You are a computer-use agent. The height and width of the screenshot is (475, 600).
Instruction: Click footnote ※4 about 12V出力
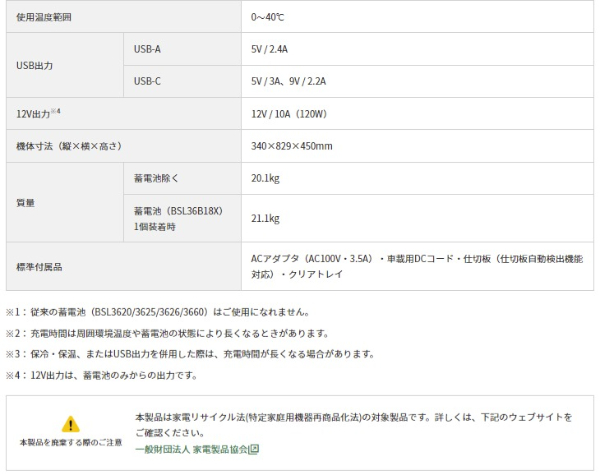[102, 375]
